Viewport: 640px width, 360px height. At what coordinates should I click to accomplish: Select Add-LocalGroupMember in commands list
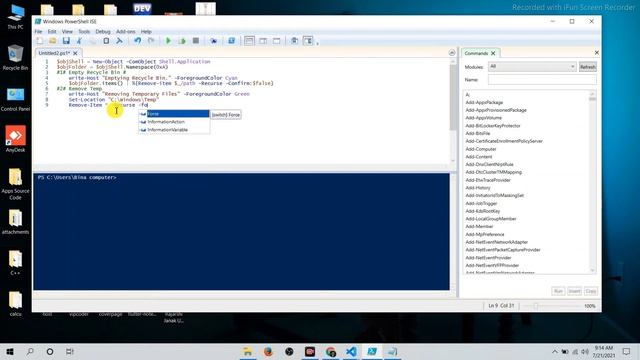(491, 219)
